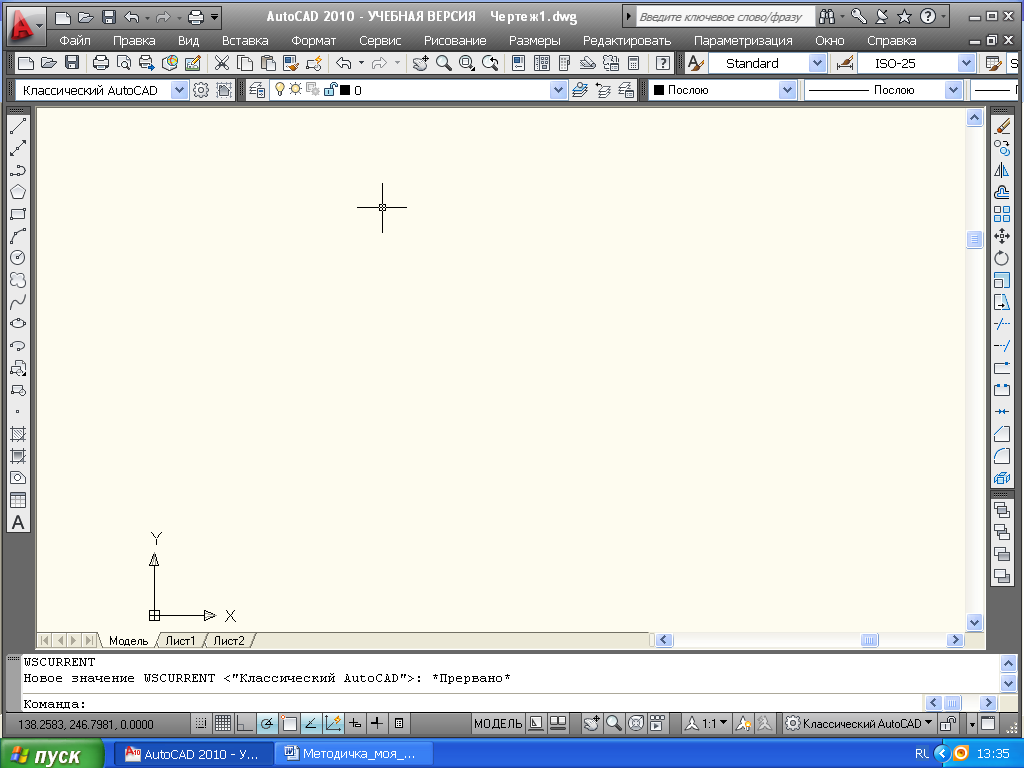Screen dimensions: 1024x768
Task: Select the Table tool in draw toolbar
Action: tap(18, 500)
